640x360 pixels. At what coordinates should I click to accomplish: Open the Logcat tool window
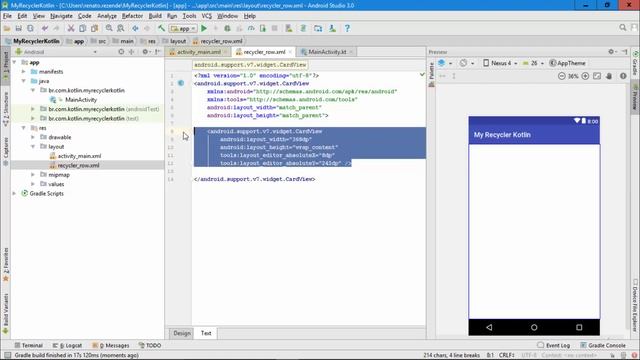(x=67, y=345)
